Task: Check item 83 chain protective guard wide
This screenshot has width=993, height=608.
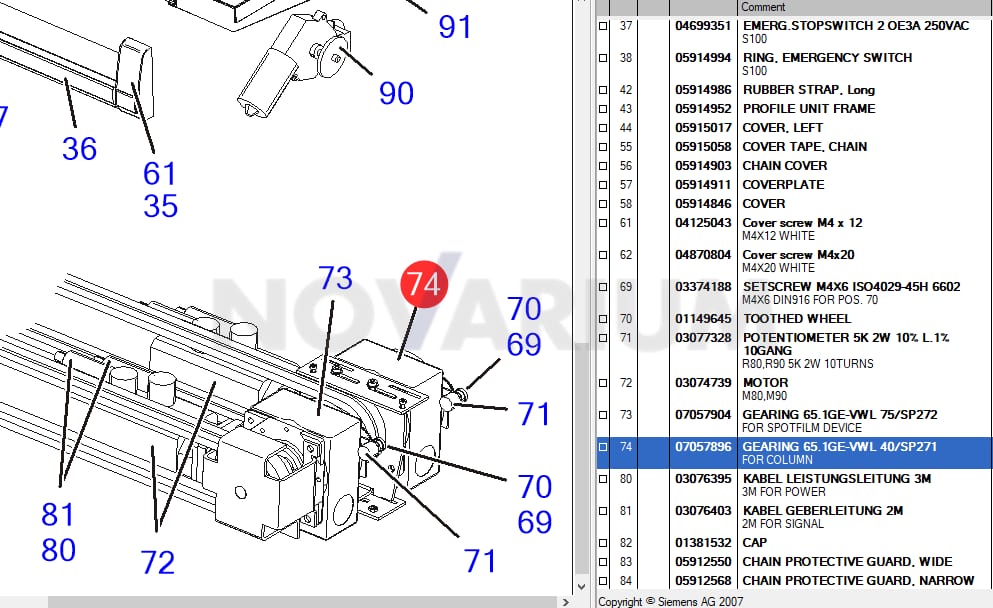Action: tap(603, 562)
